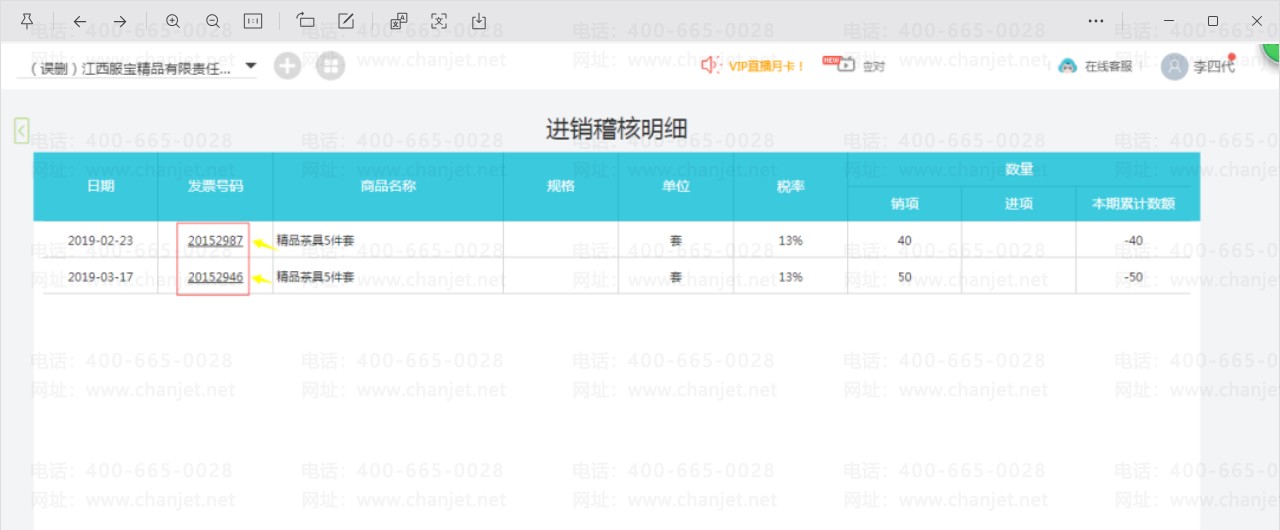This screenshot has width=1280, height=530.
Task: Zoom out of the picture
Action: 213,21
